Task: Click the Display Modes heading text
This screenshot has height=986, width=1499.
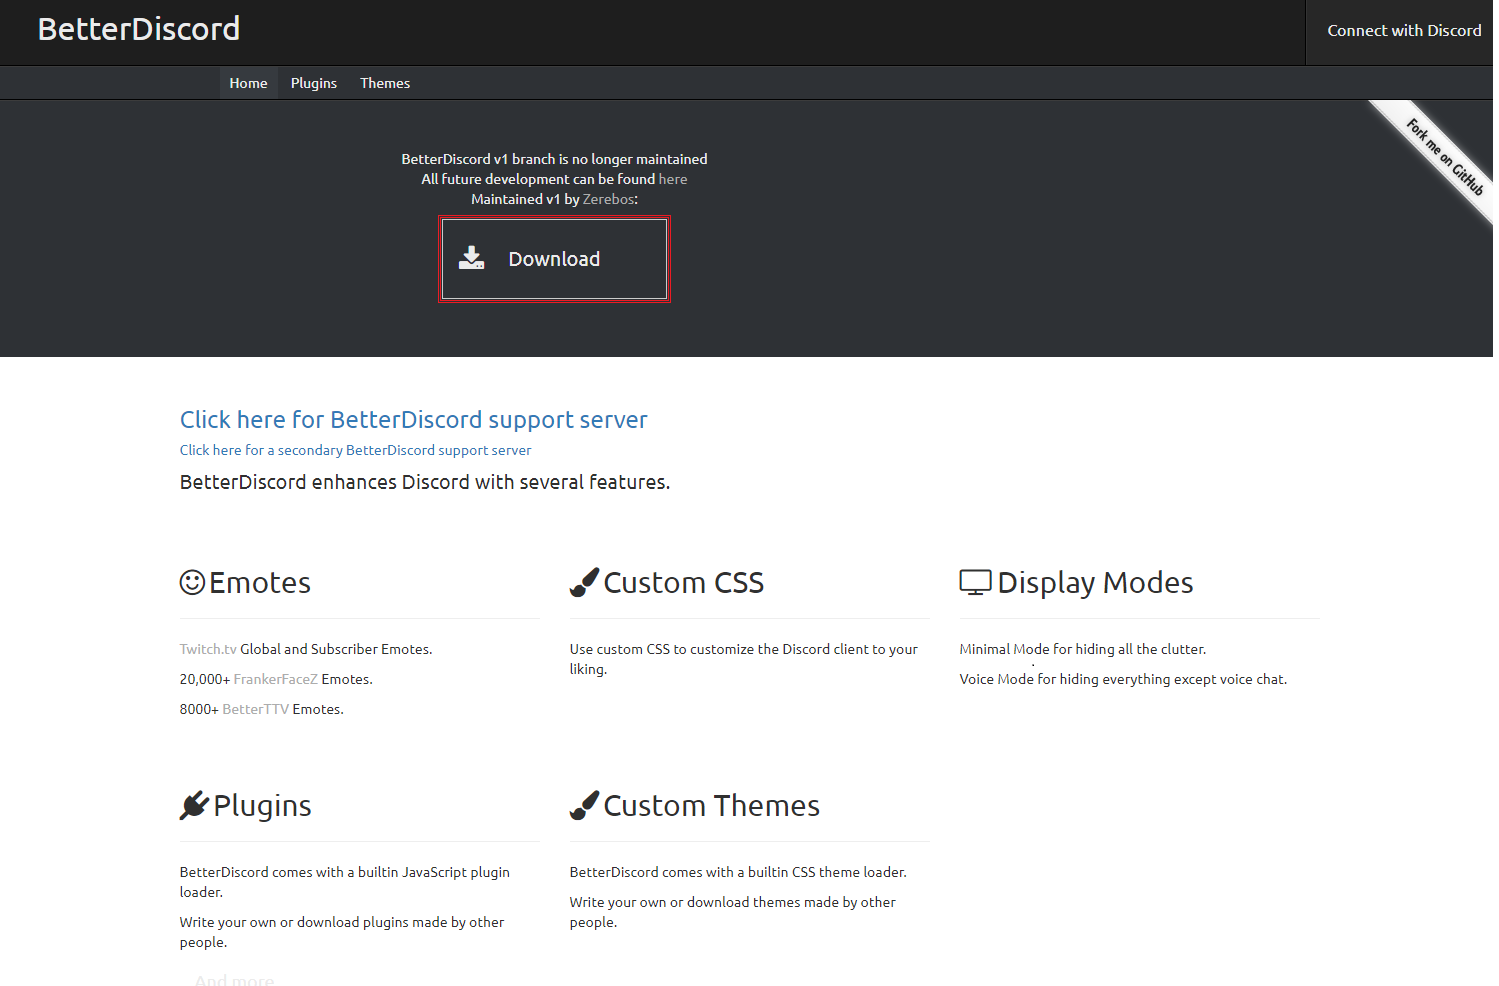Action: pyautogui.click(x=1095, y=583)
